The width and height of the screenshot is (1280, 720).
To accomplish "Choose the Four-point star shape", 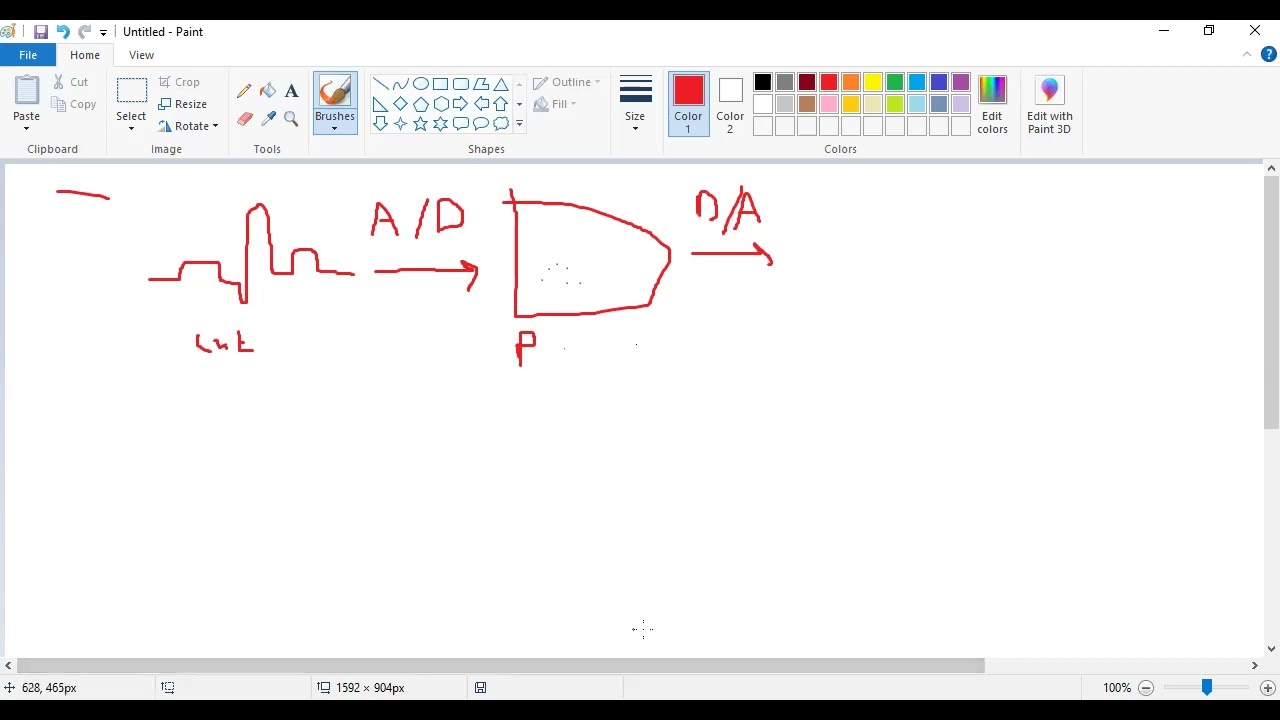I will (x=400, y=124).
